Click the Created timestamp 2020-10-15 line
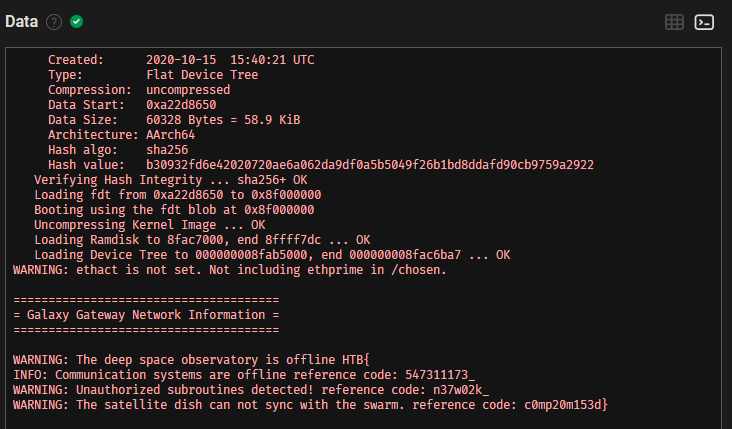Image resolution: width=732 pixels, height=429 pixels. point(230,60)
